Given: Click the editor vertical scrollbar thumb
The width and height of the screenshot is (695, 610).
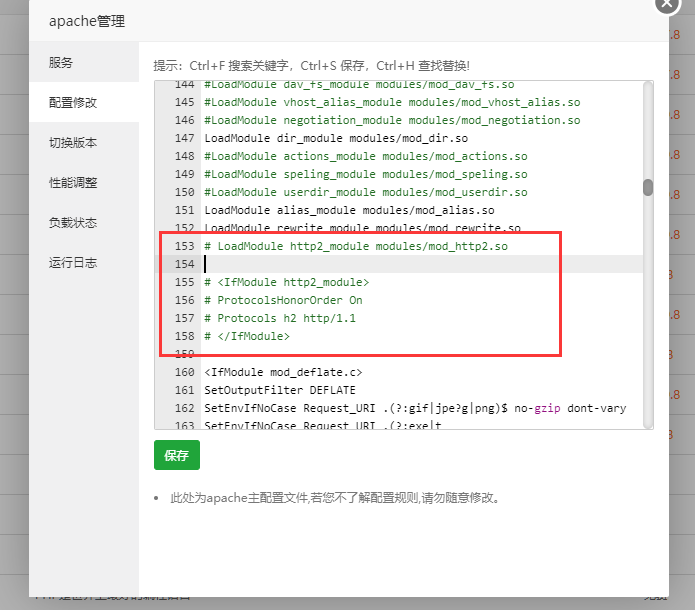Looking at the screenshot, I should [648, 187].
